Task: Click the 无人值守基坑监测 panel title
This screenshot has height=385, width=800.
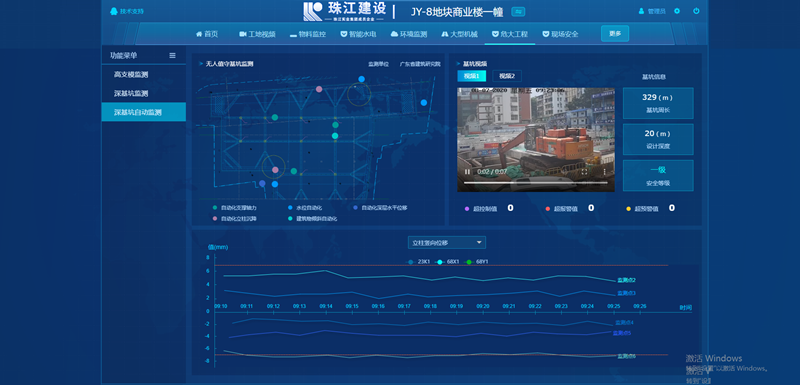Action: click(229, 64)
